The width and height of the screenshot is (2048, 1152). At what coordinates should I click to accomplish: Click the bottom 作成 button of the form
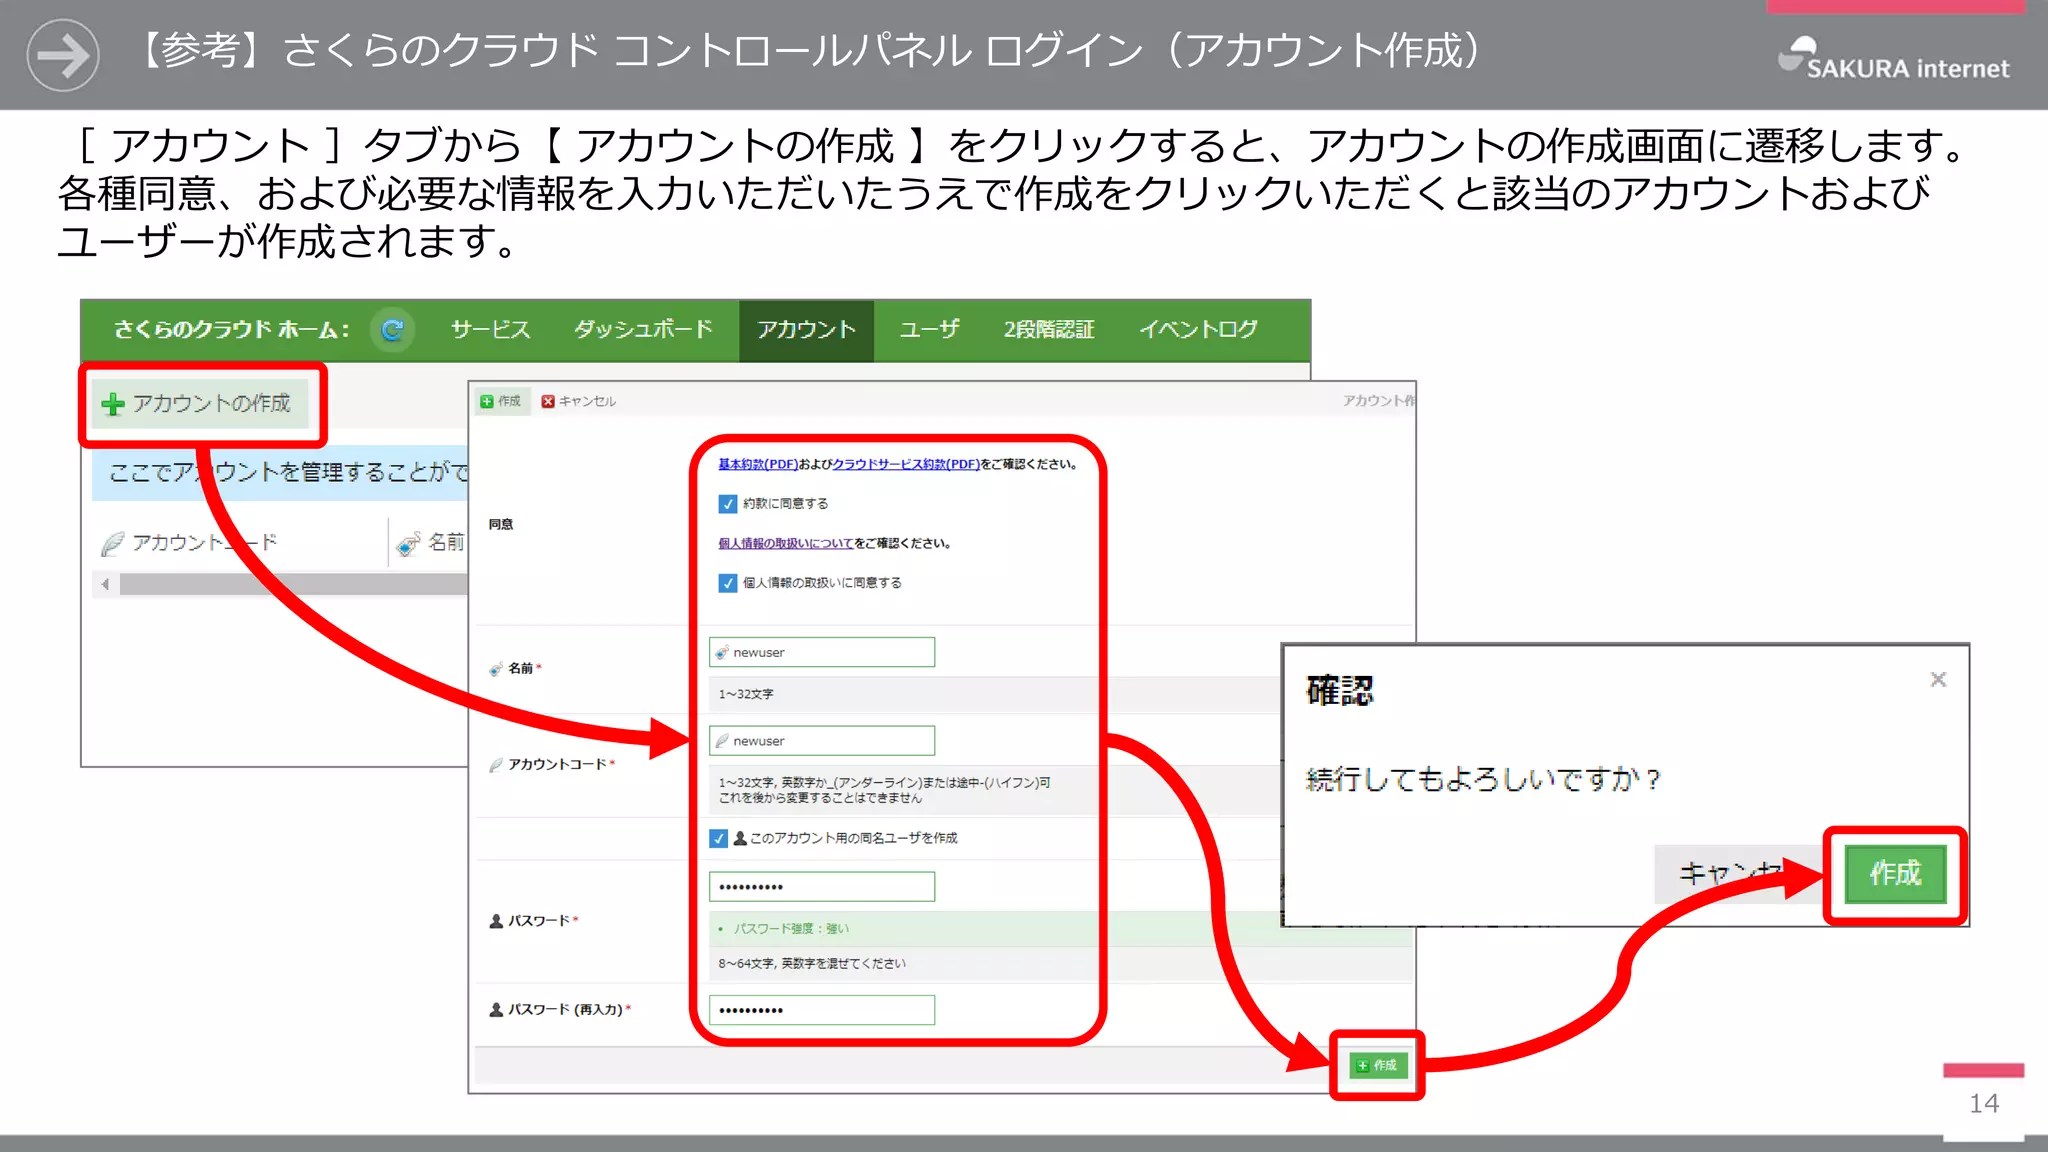1378,1065
